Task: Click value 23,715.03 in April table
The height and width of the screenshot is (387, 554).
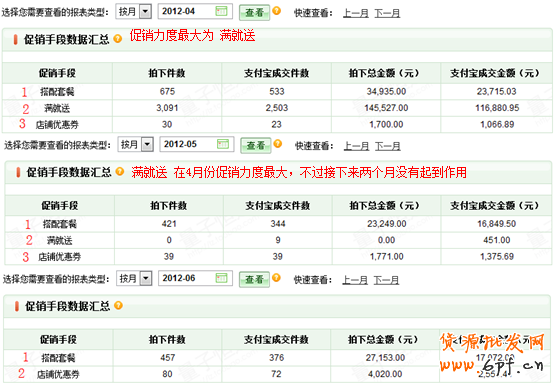Action: click(x=496, y=92)
